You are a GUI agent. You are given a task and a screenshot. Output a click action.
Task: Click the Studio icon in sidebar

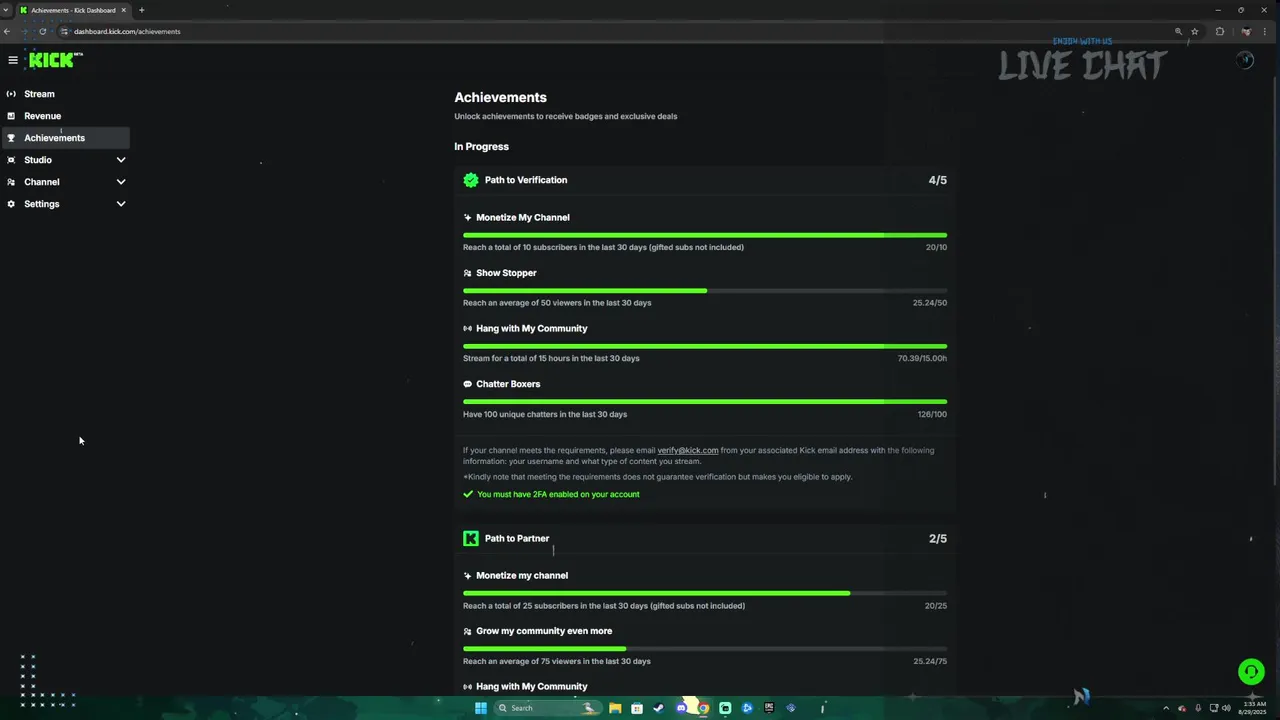coord(11,160)
